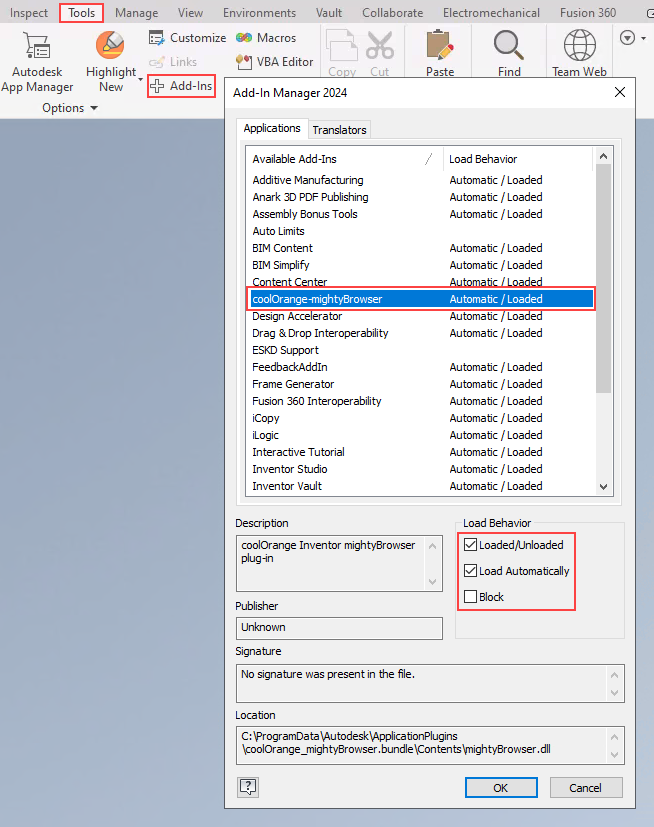Switch to the Inspect ribbon tab
The height and width of the screenshot is (827, 654).
(x=28, y=13)
